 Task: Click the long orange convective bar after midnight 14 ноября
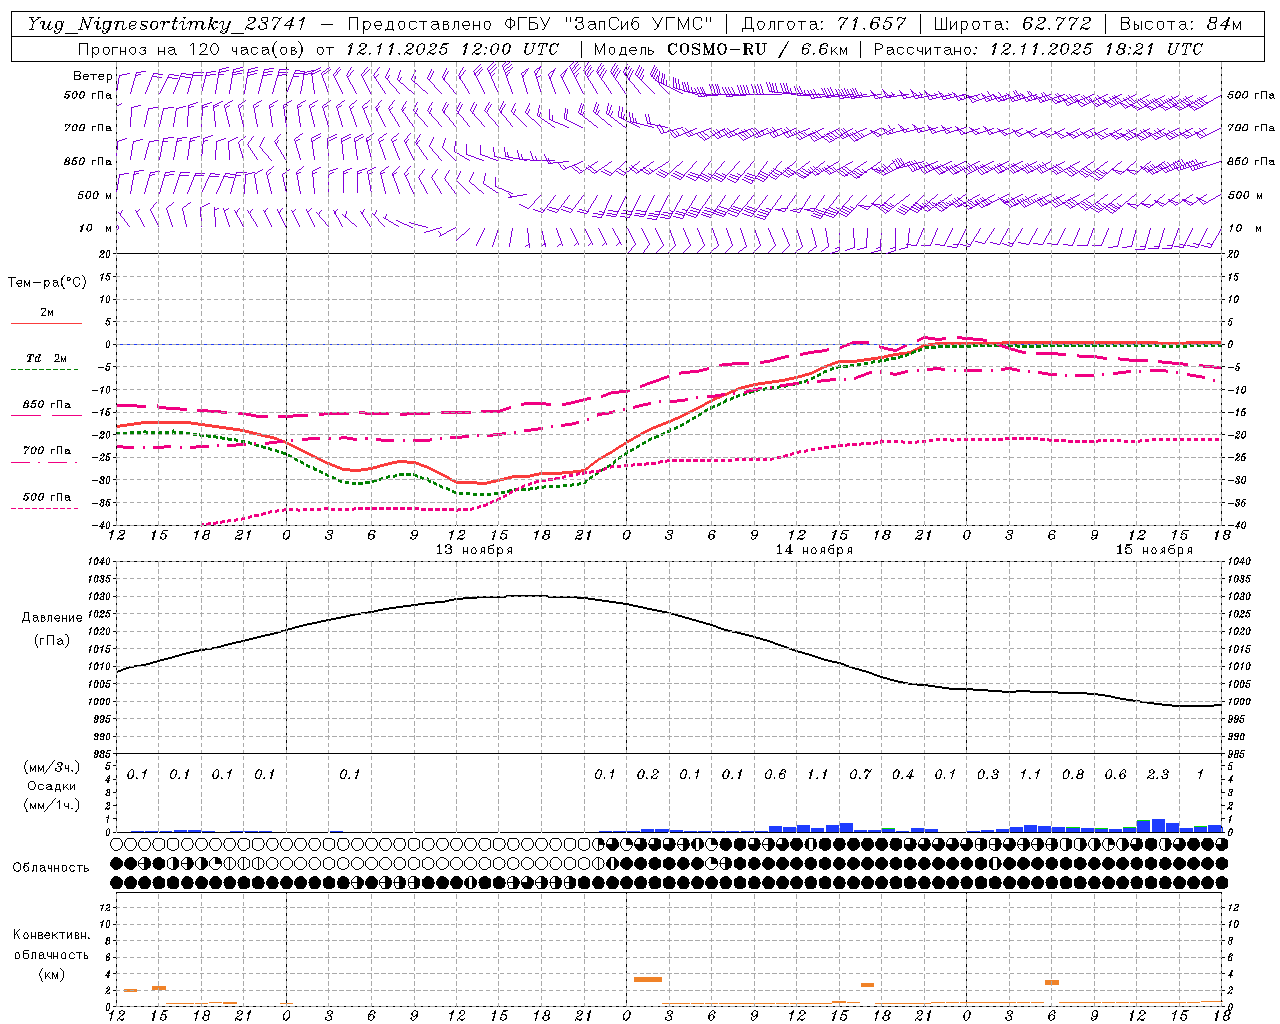[x=648, y=979]
